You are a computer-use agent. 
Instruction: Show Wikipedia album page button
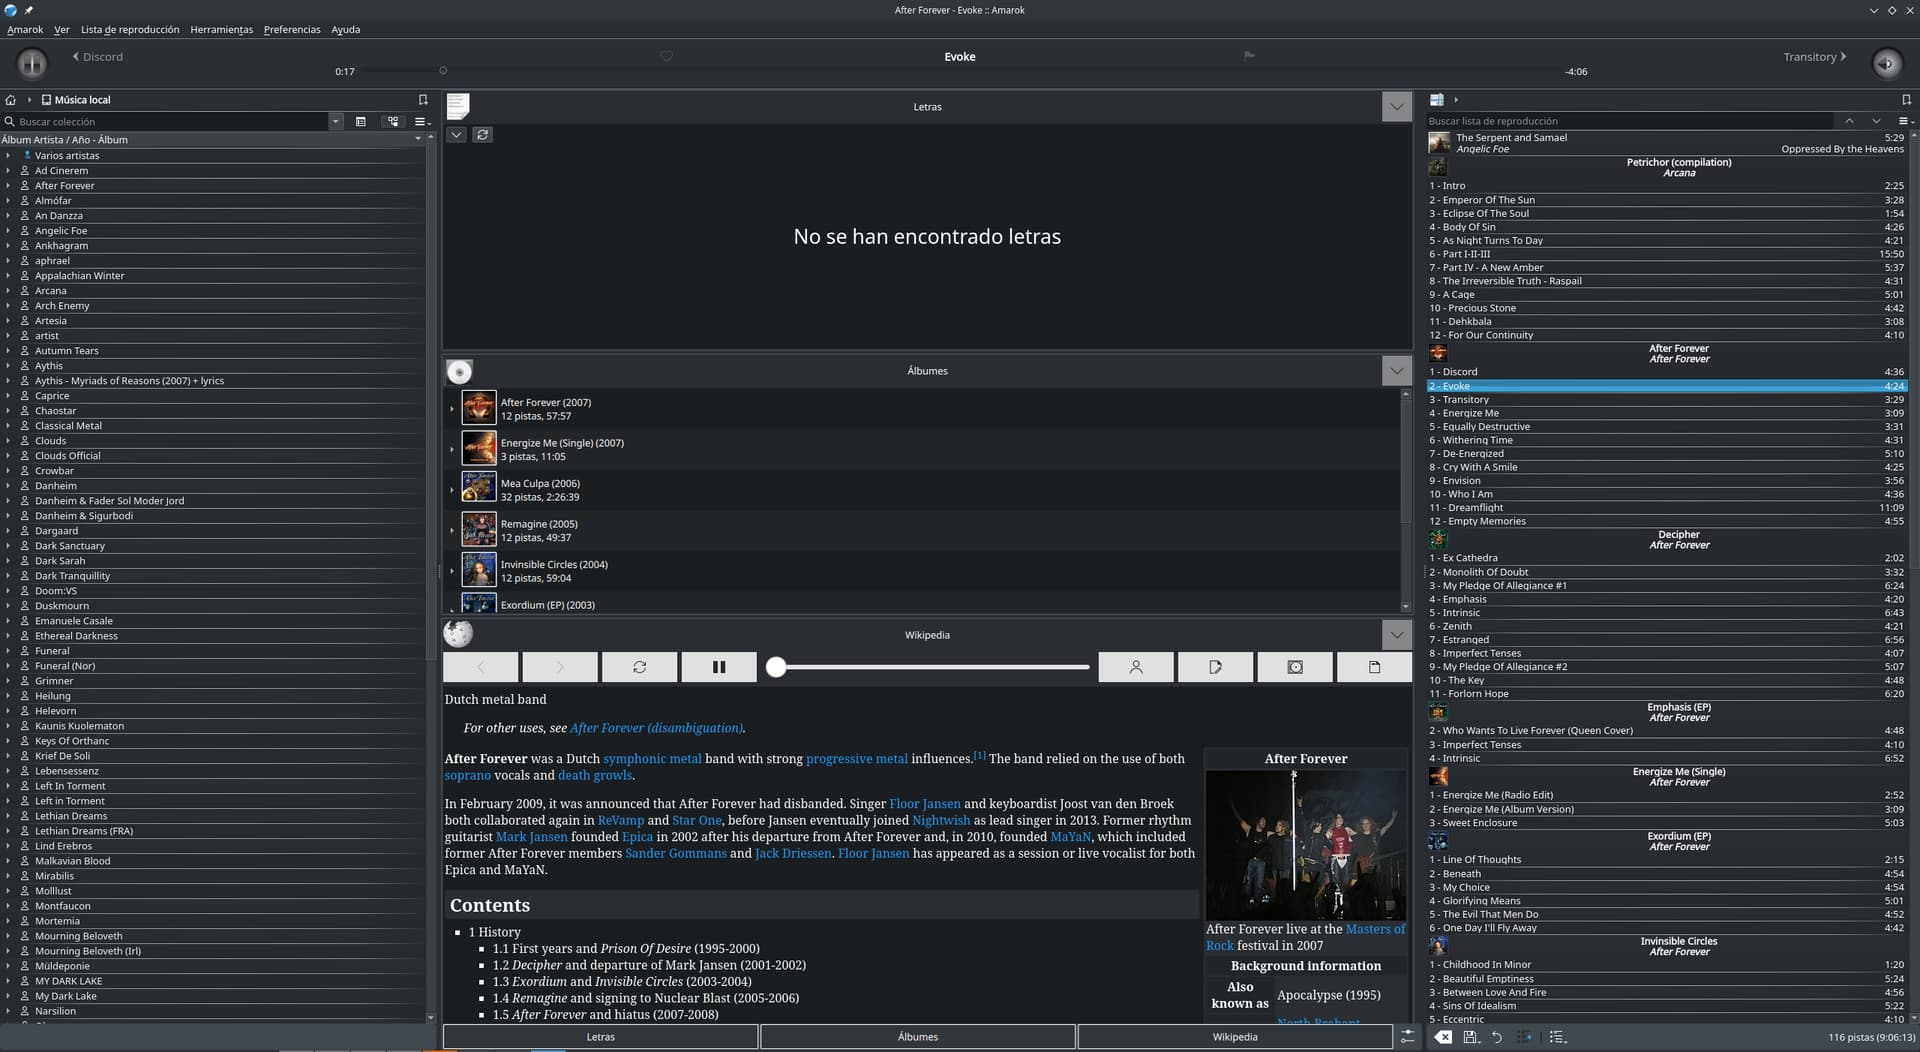[1295, 667]
